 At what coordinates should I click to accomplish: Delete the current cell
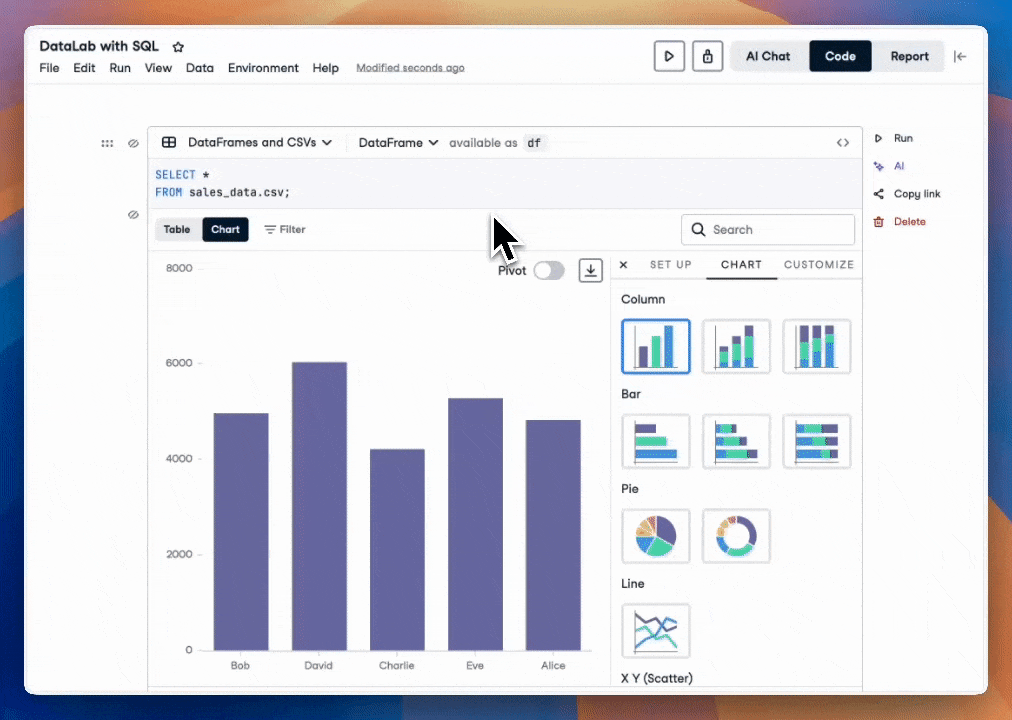[900, 221]
